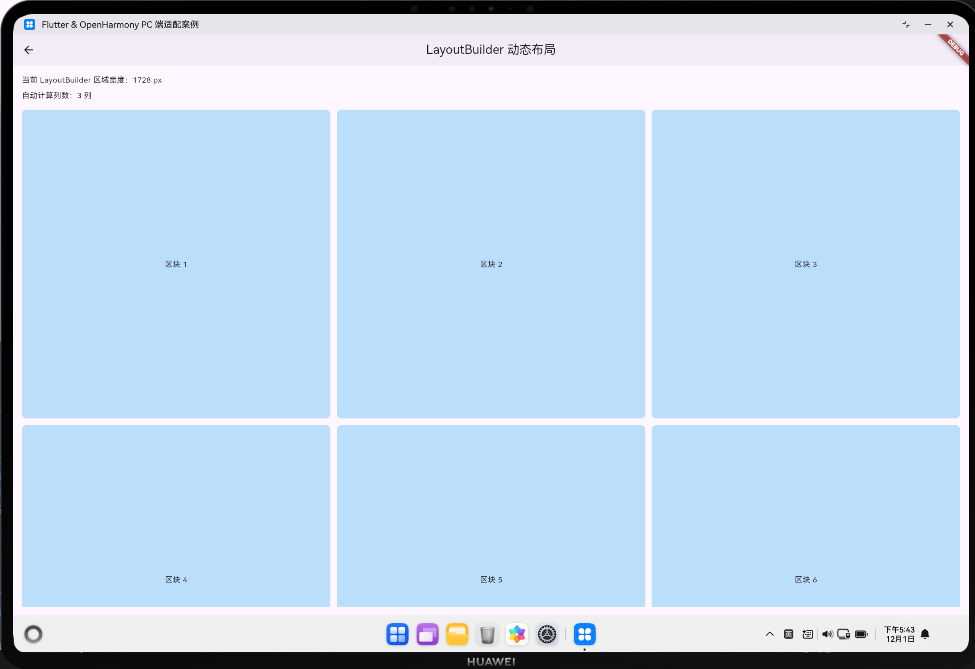The width and height of the screenshot is (975, 669).
Task: Minimize the Flutter app window
Action: tap(928, 24)
